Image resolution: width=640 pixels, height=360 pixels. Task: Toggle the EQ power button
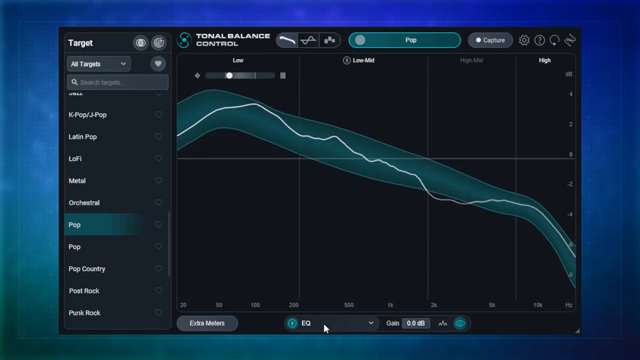293,323
